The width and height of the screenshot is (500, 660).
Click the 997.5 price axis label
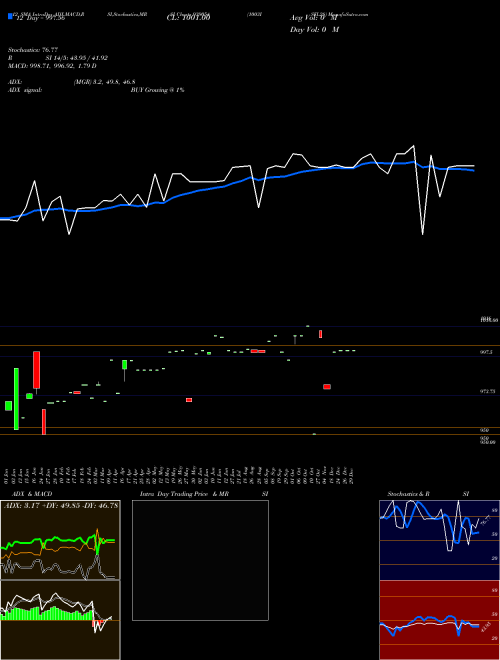pyautogui.click(x=487, y=352)
